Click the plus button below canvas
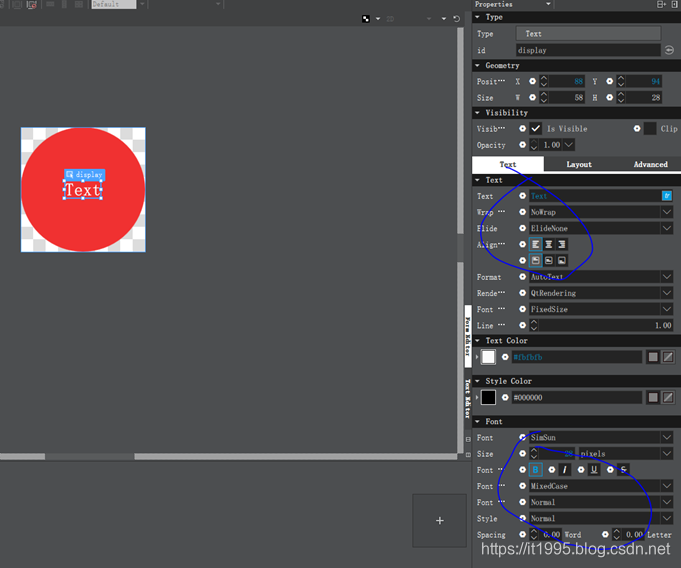 tap(440, 520)
